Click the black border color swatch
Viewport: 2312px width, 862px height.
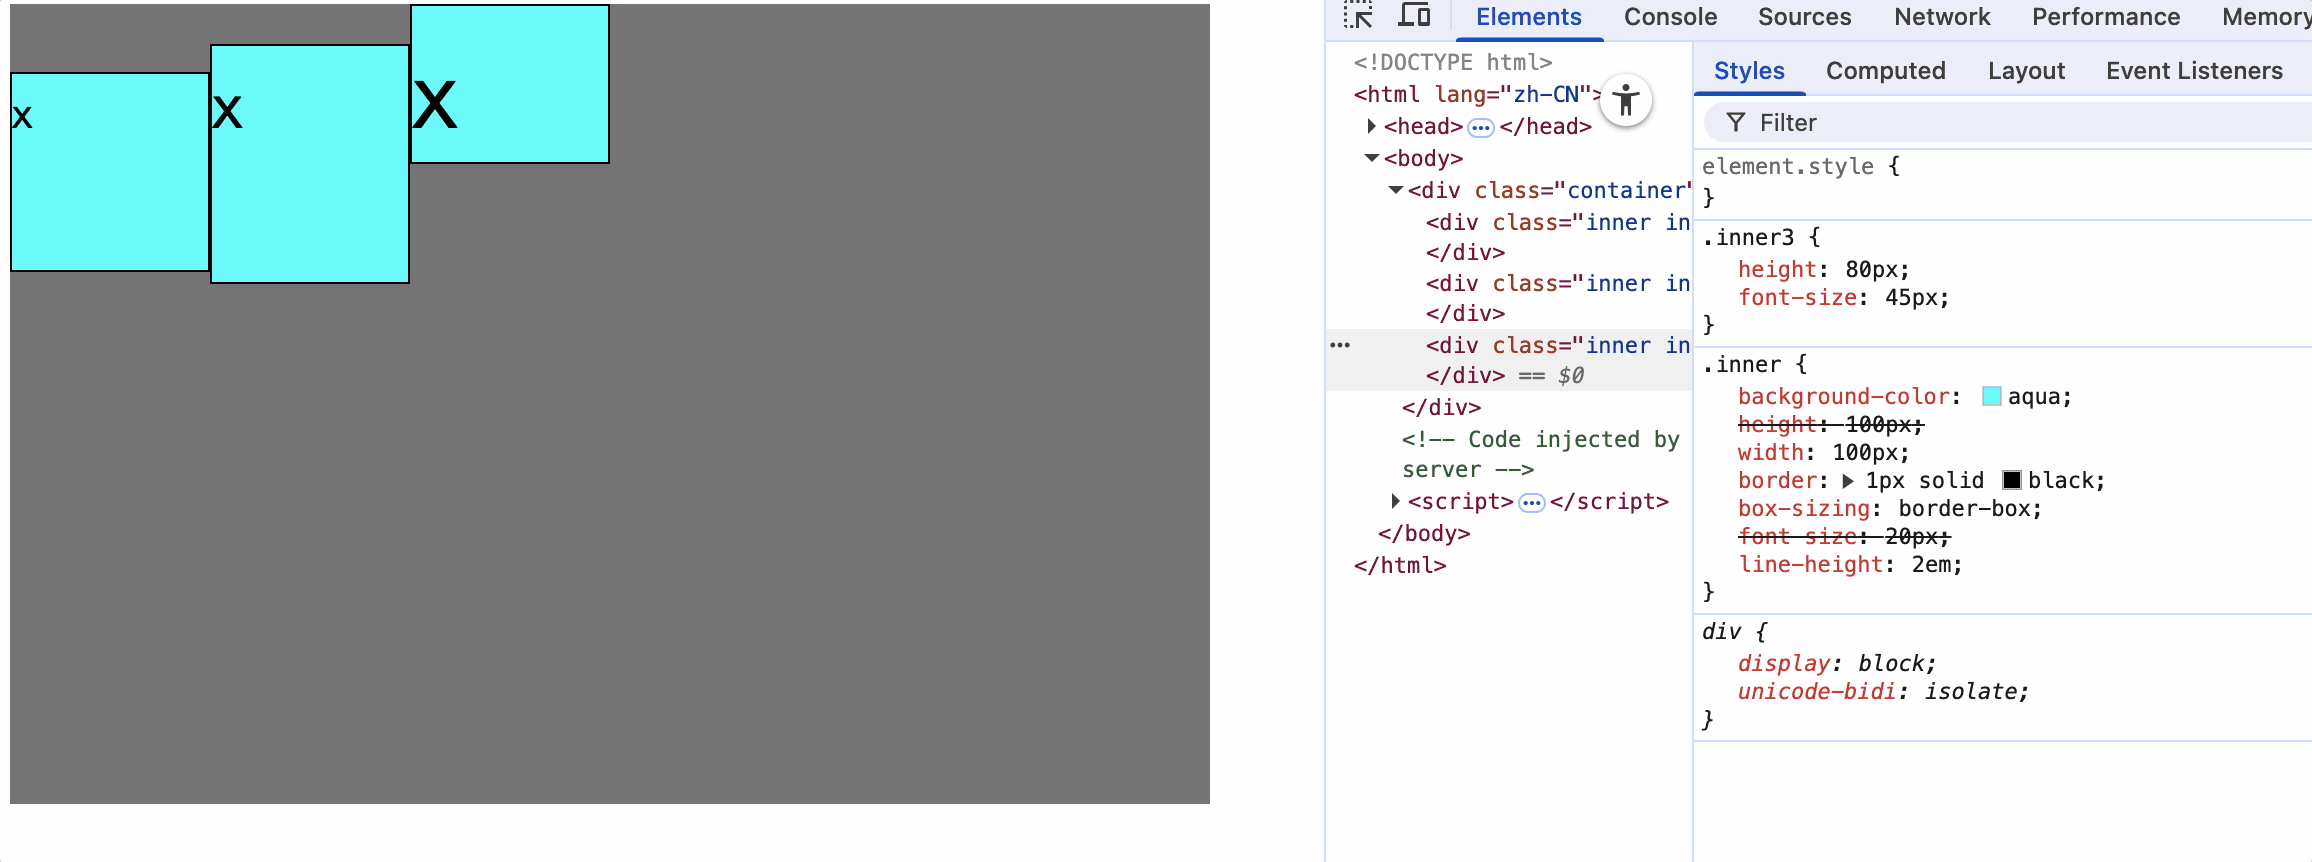2012,480
